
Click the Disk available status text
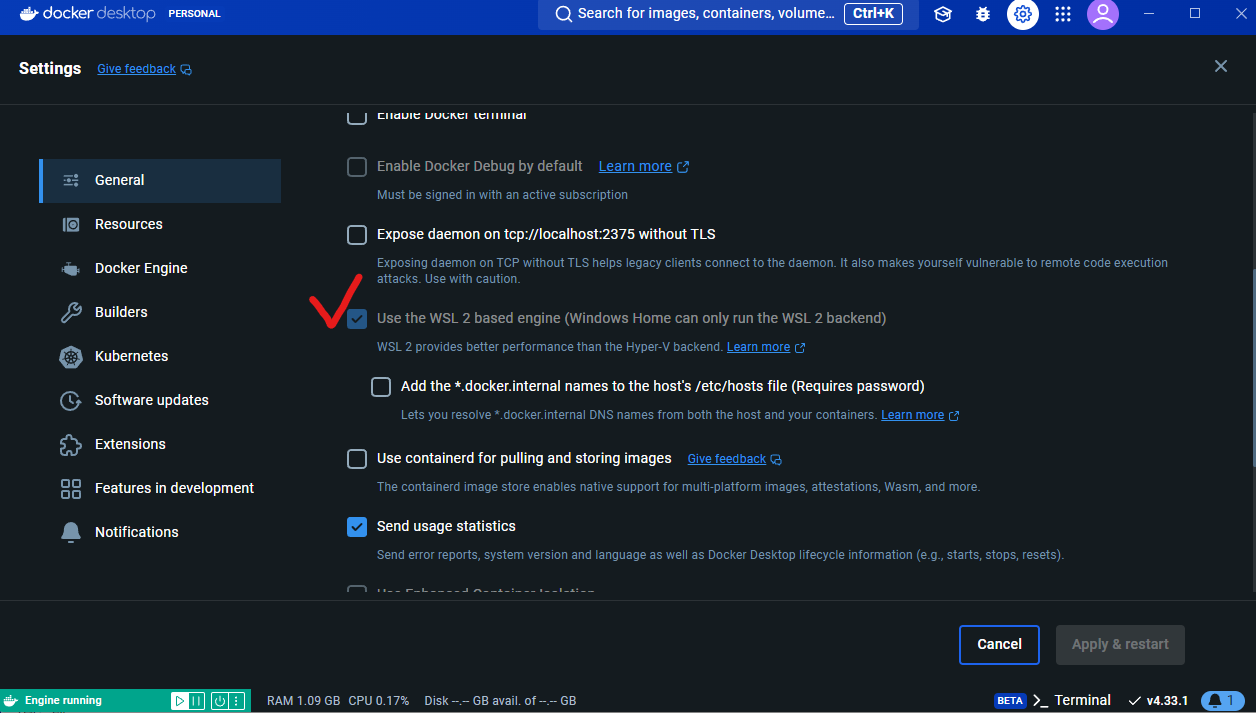[500, 701]
